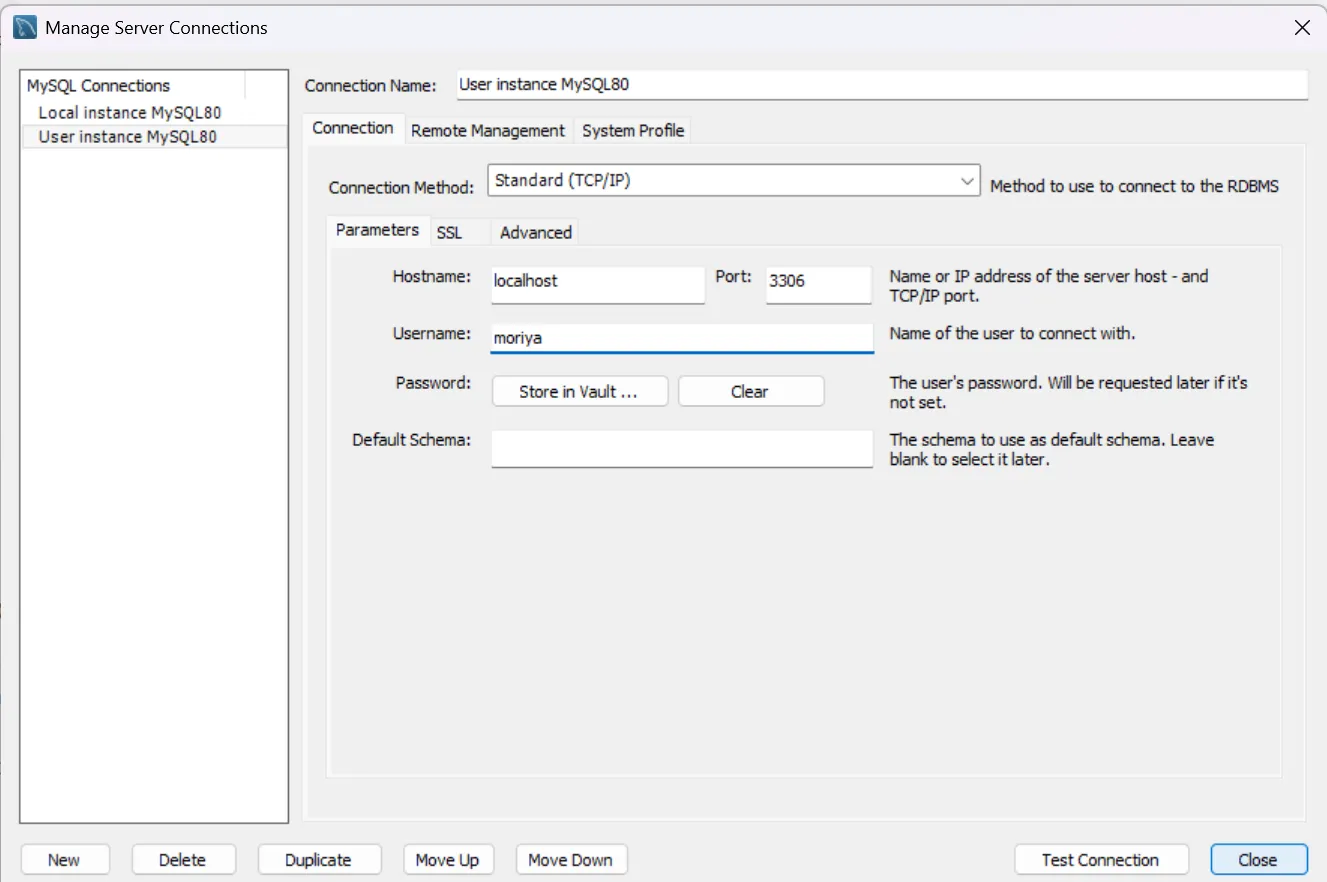Test the connection
Screen dimensions: 1327x882
(1101, 860)
